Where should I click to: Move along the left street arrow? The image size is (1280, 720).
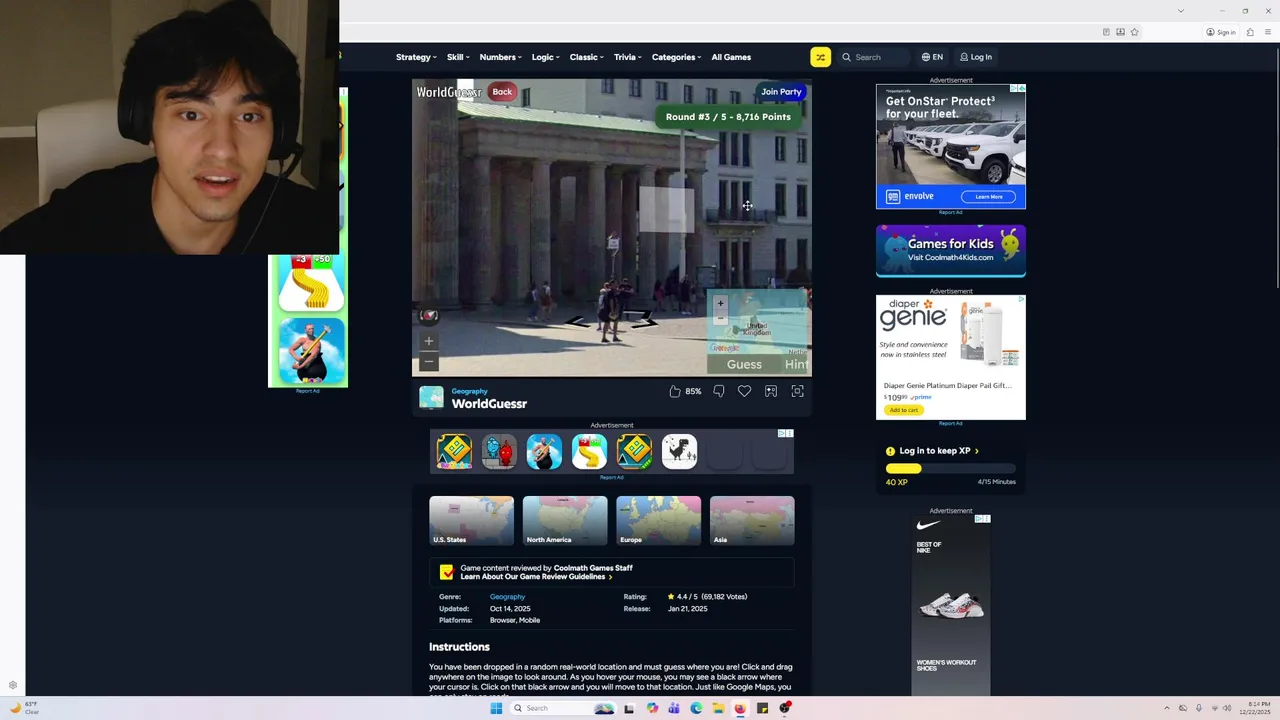(x=579, y=322)
